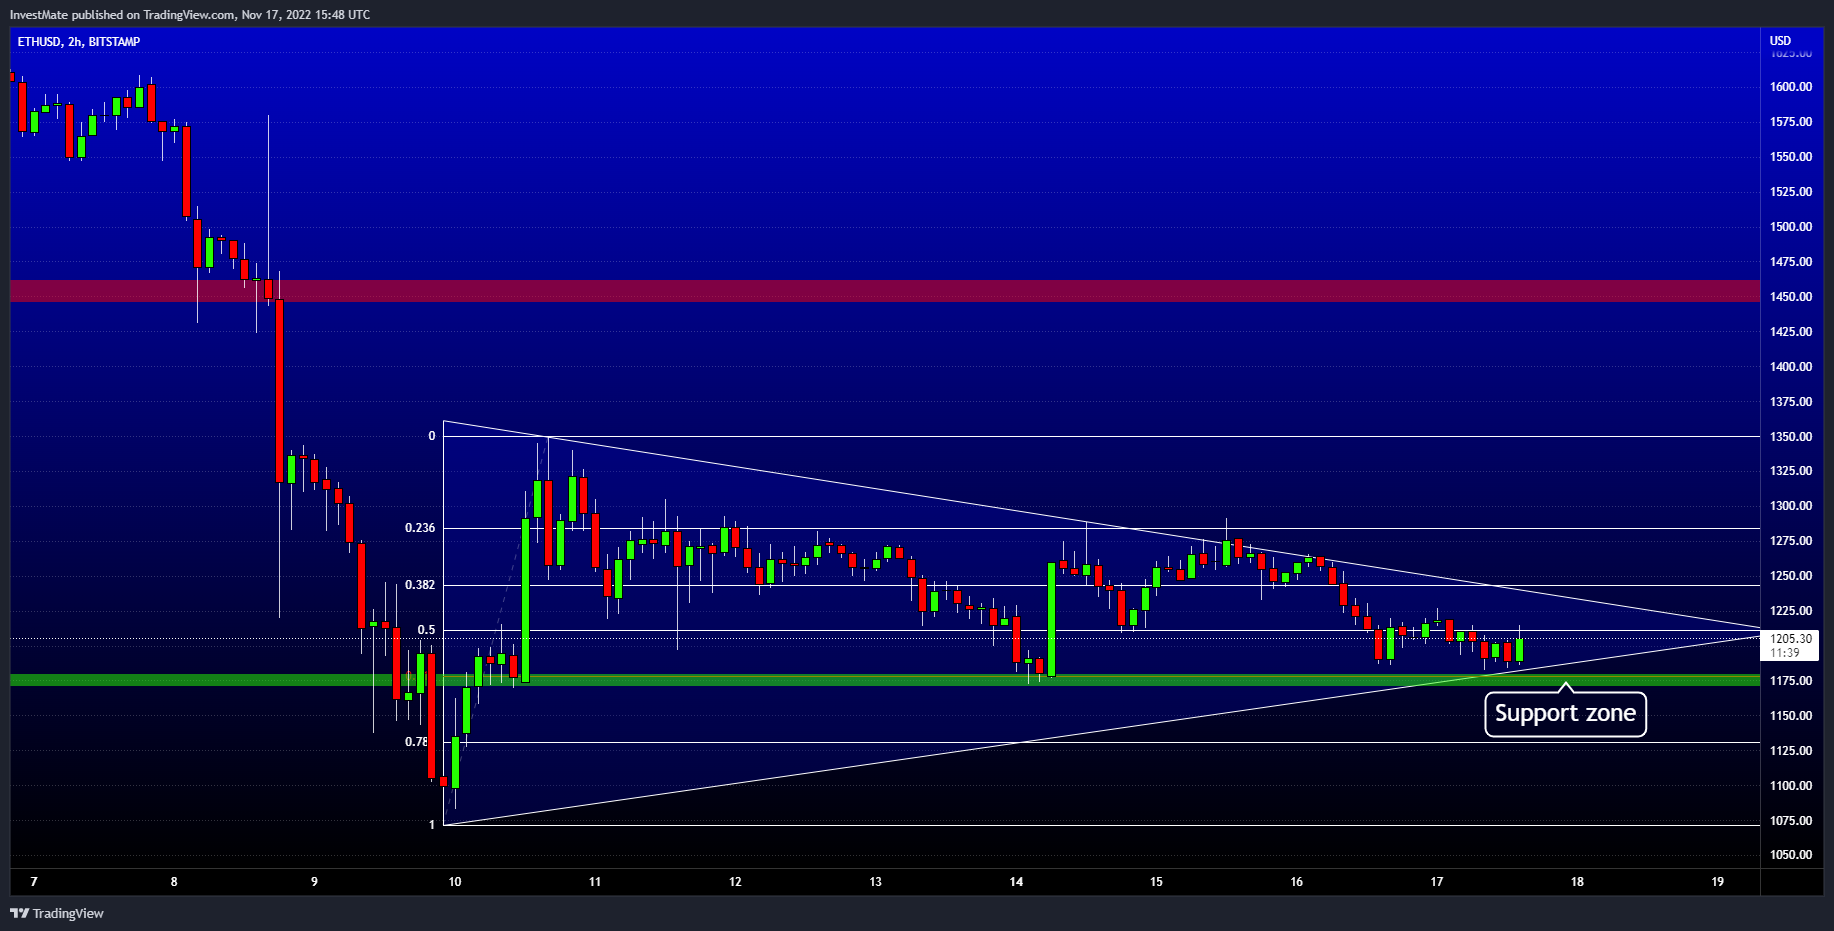Click date label 9 on time axis
Viewport: 1834px width, 931px height.
314,882
